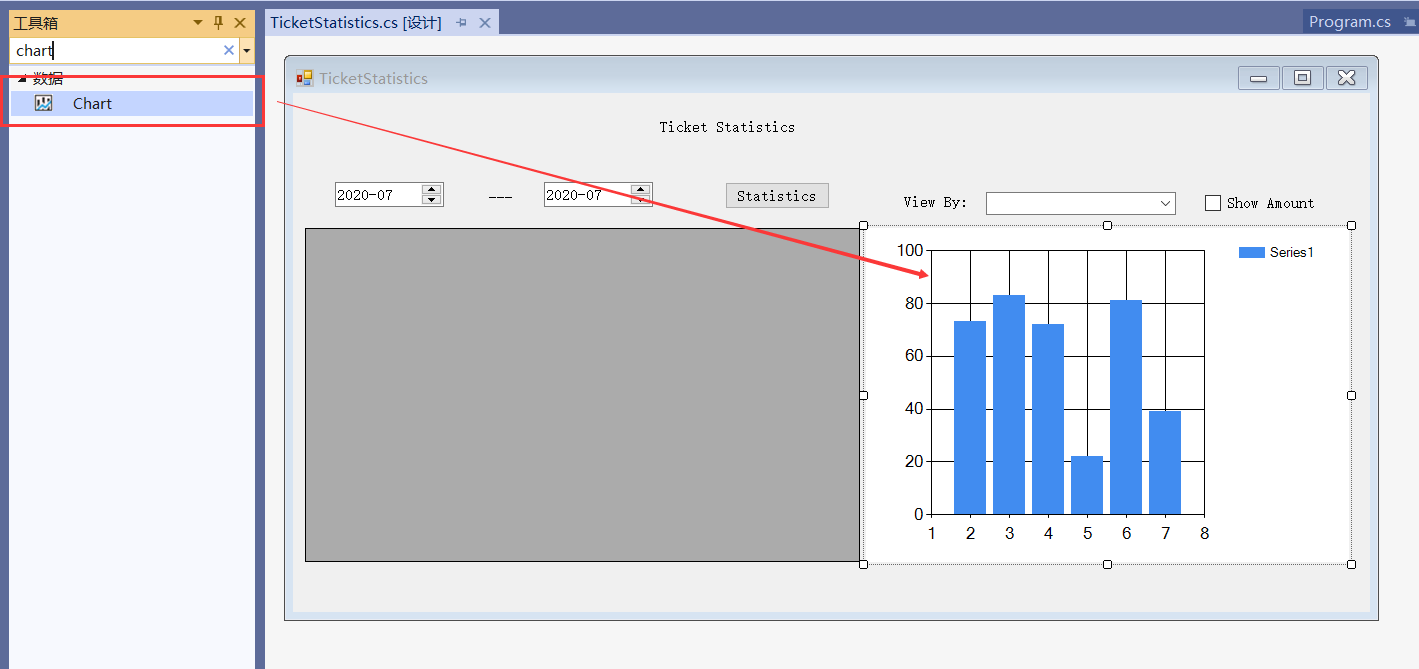Pin the 工具箱 toolbox panel

coord(217,21)
